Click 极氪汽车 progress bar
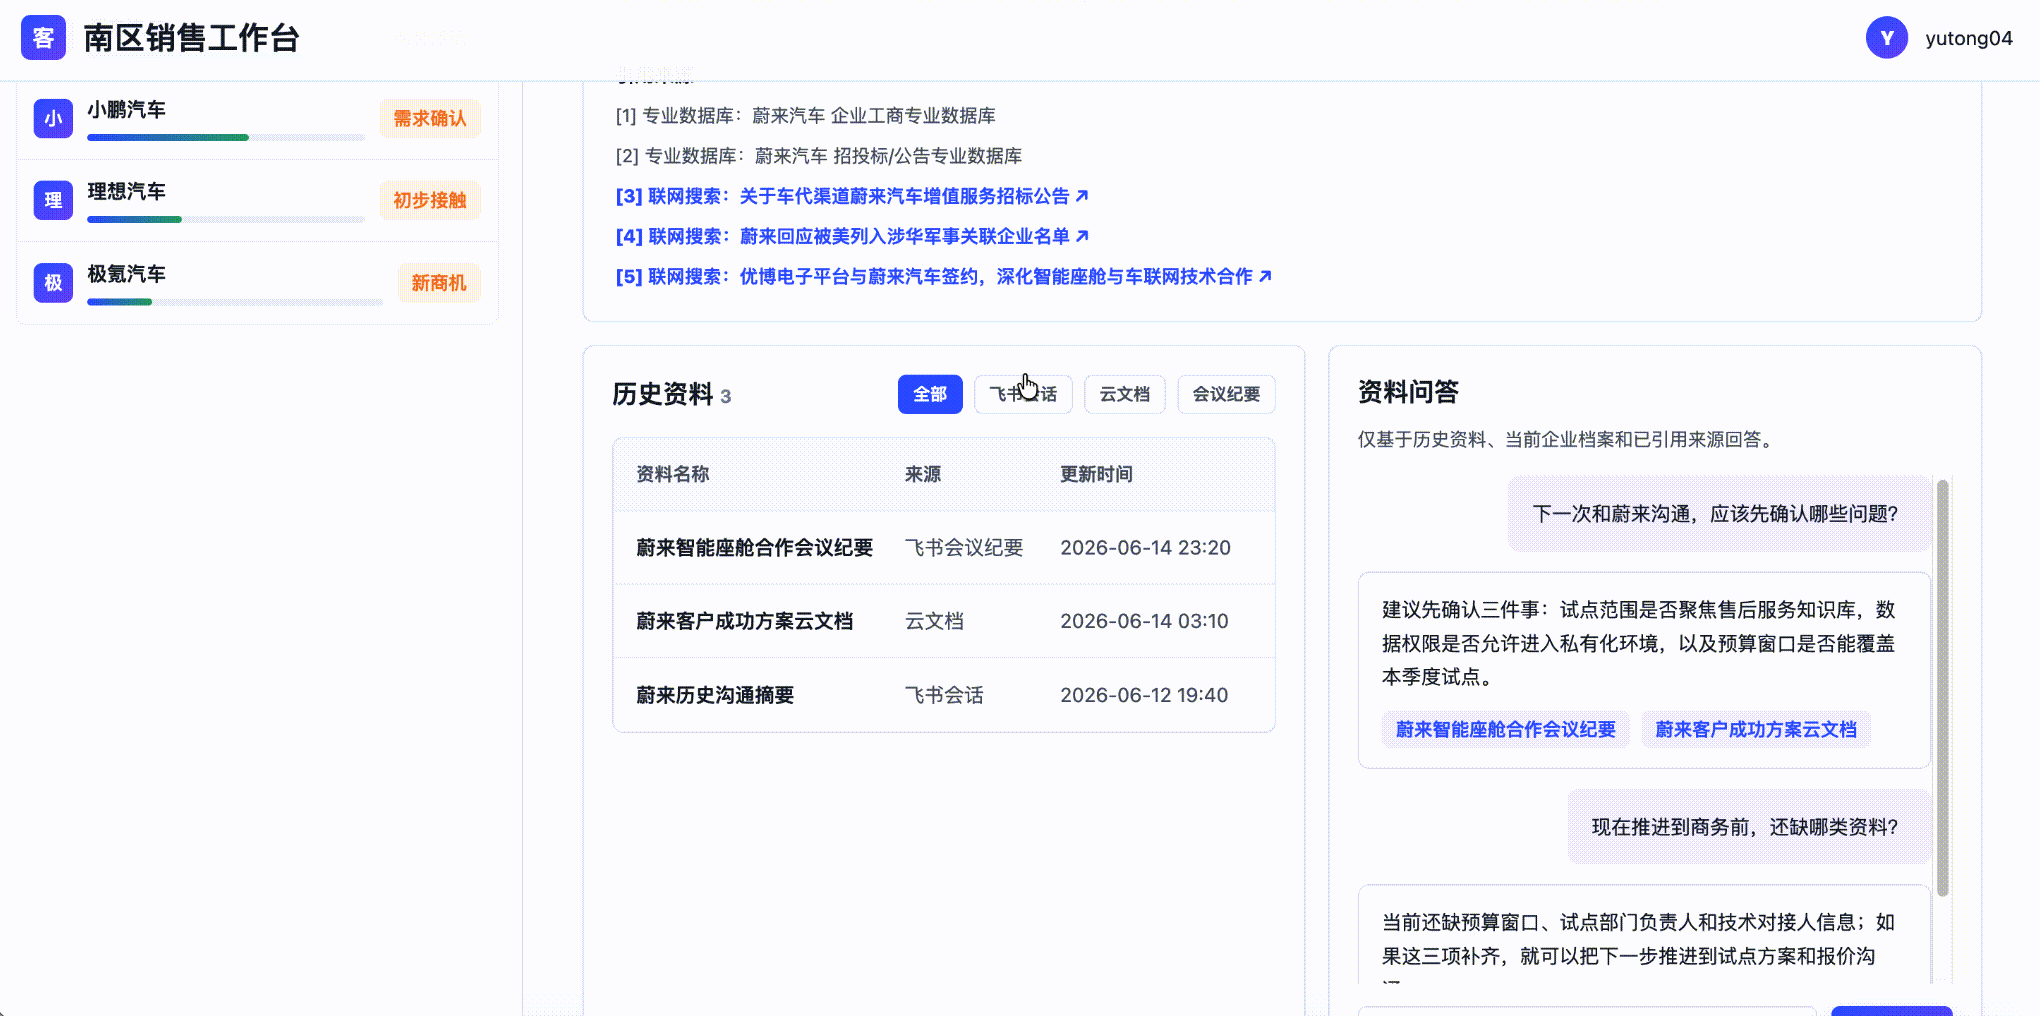Image resolution: width=2040 pixels, height=1016 pixels. pyautogui.click(x=235, y=302)
